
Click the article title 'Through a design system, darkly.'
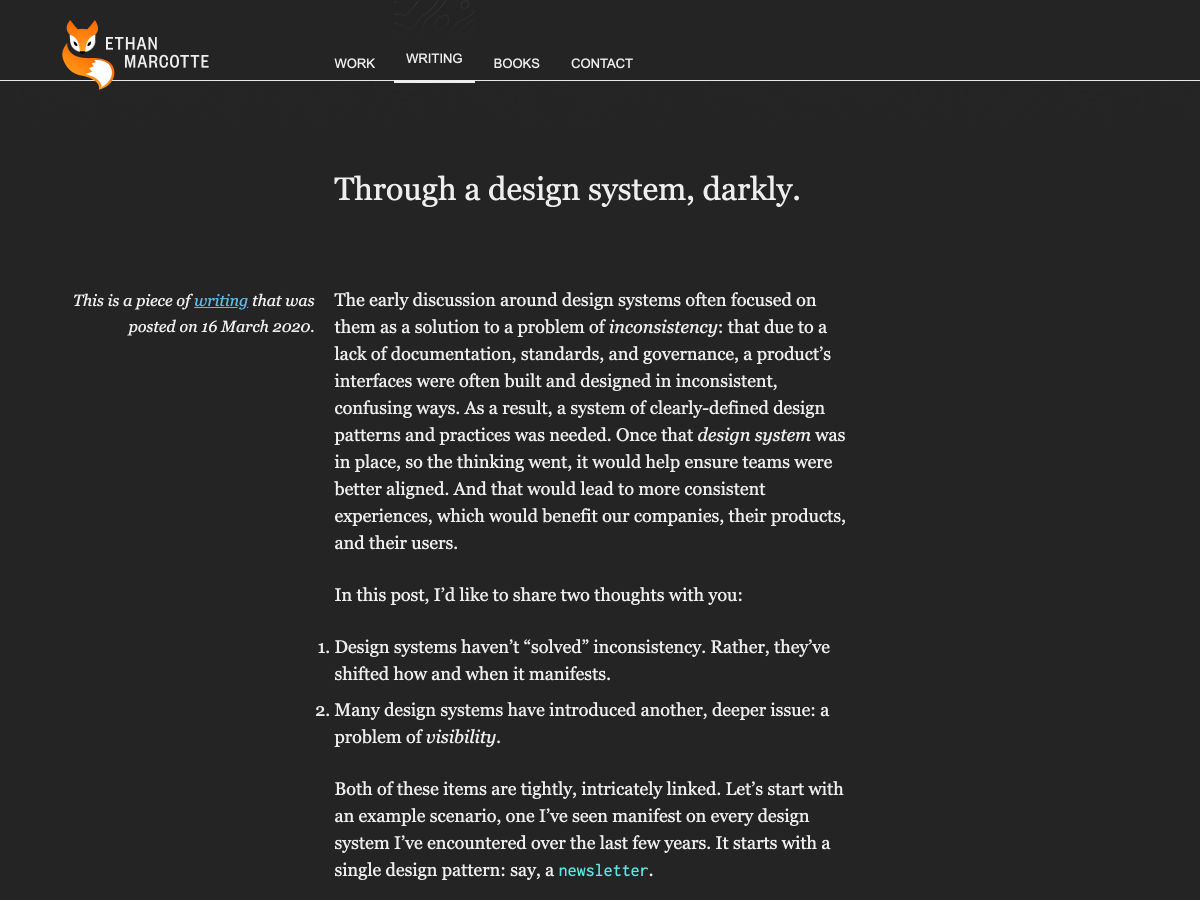click(x=567, y=189)
